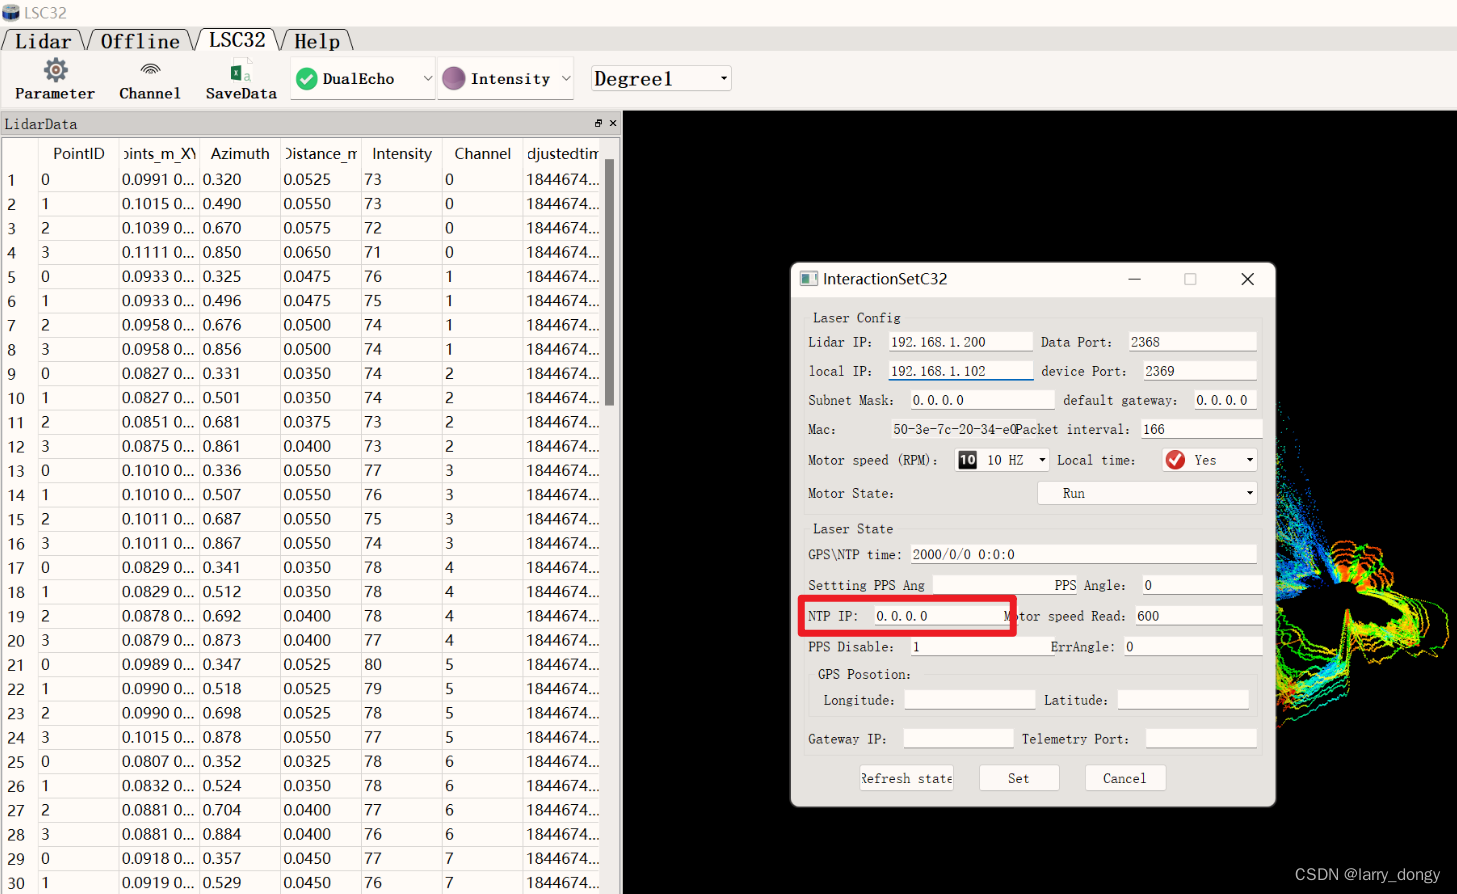Viewport: 1457px width, 894px height.
Task: Select row 21 header in table
Action: tap(20, 664)
